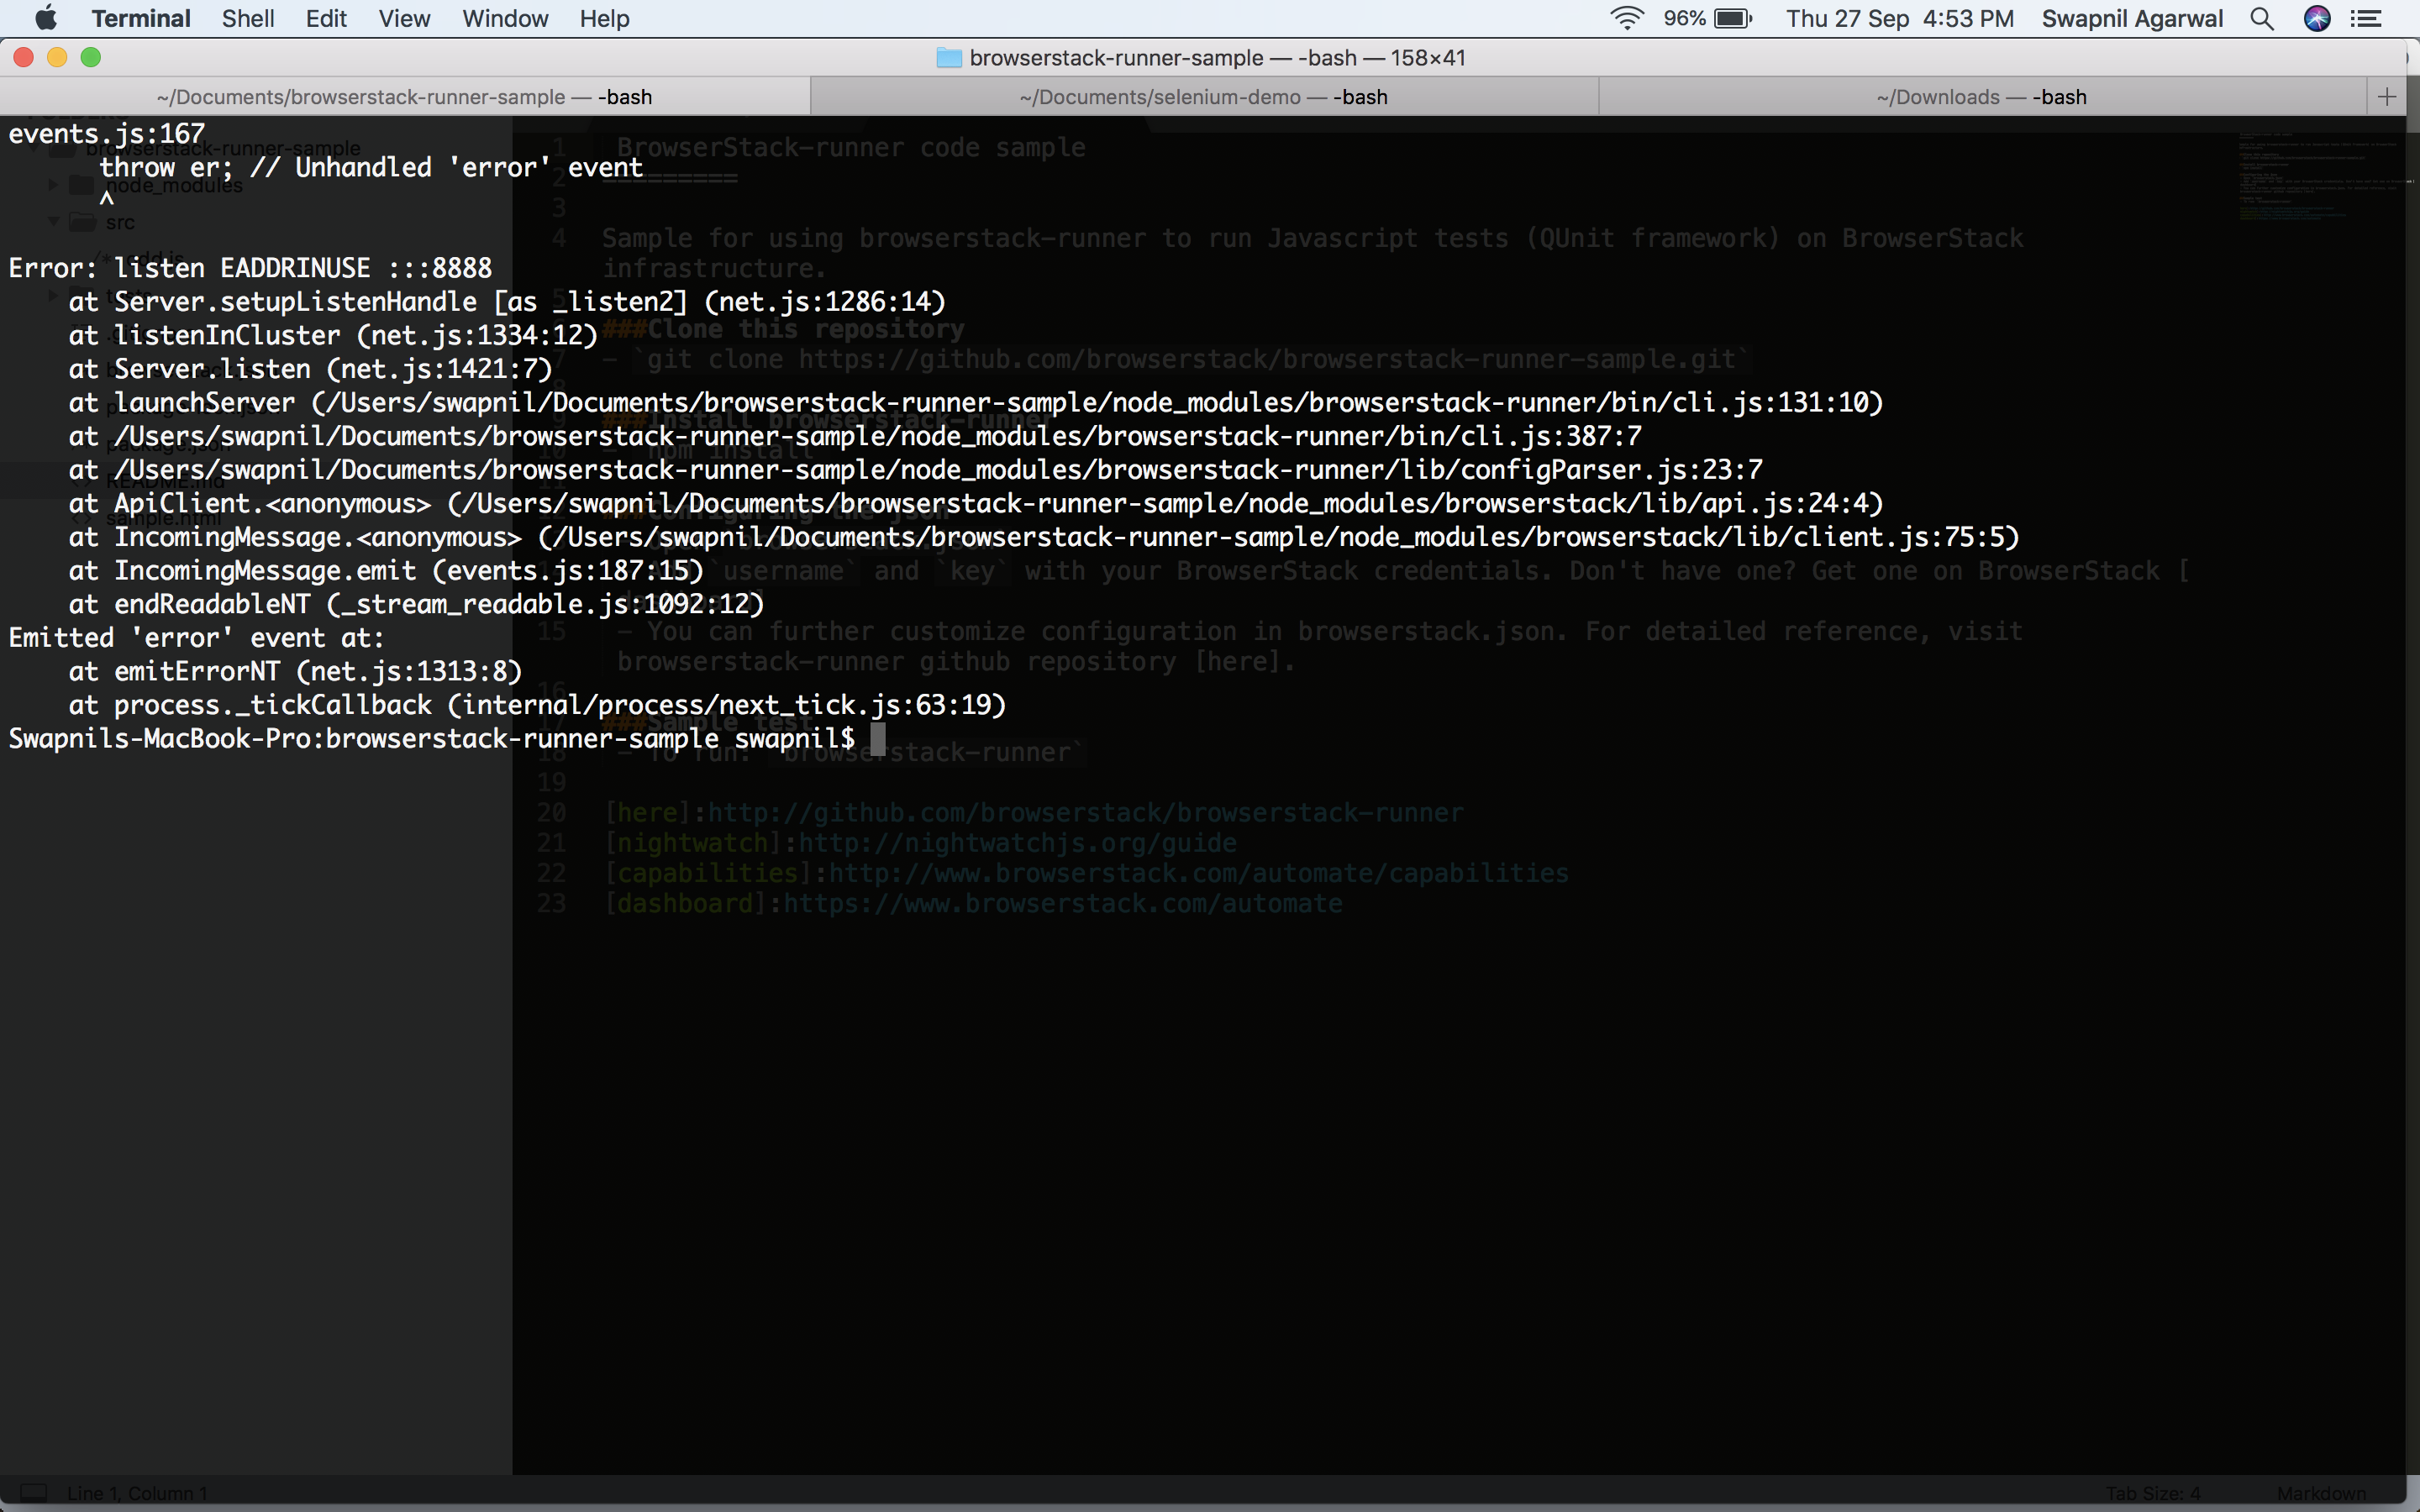Click at the terminal prompt cursor
Image resolution: width=2420 pixels, height=1512 pixels.
click(877, 739)
